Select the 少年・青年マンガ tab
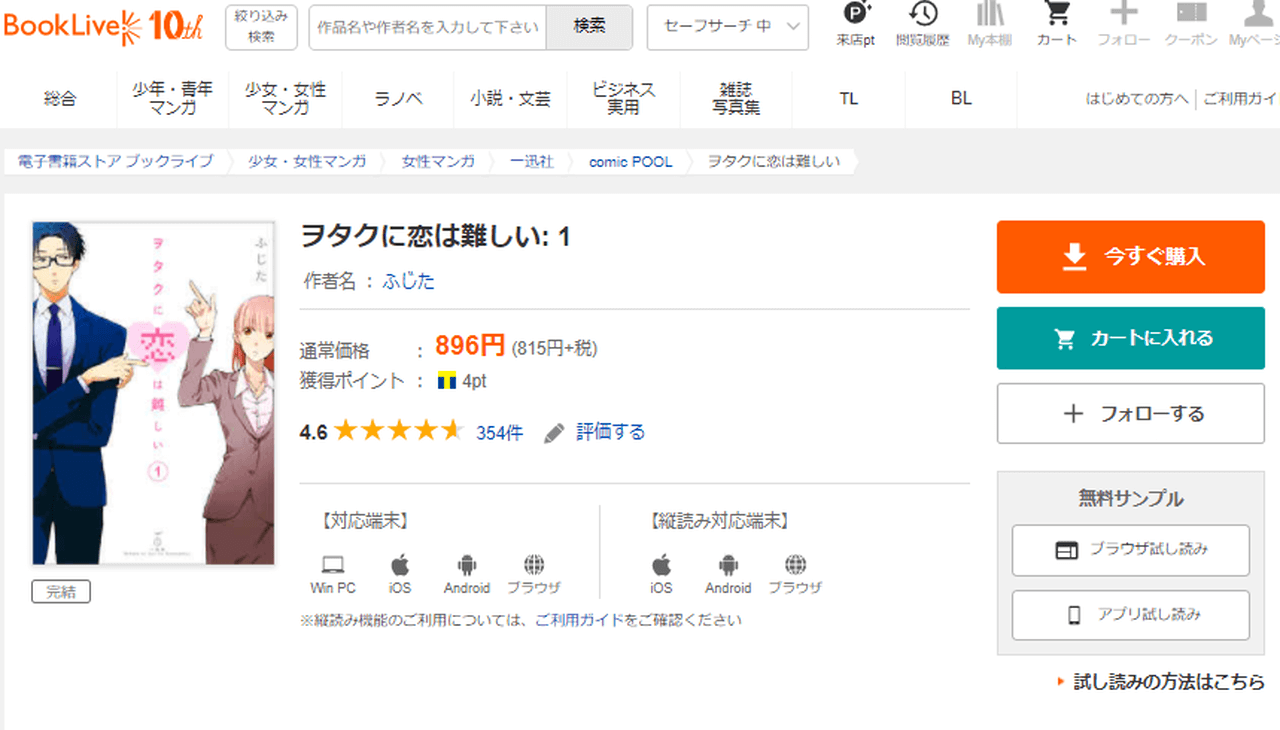Viewport: 1280px width, 730px height. click(173, 98)
